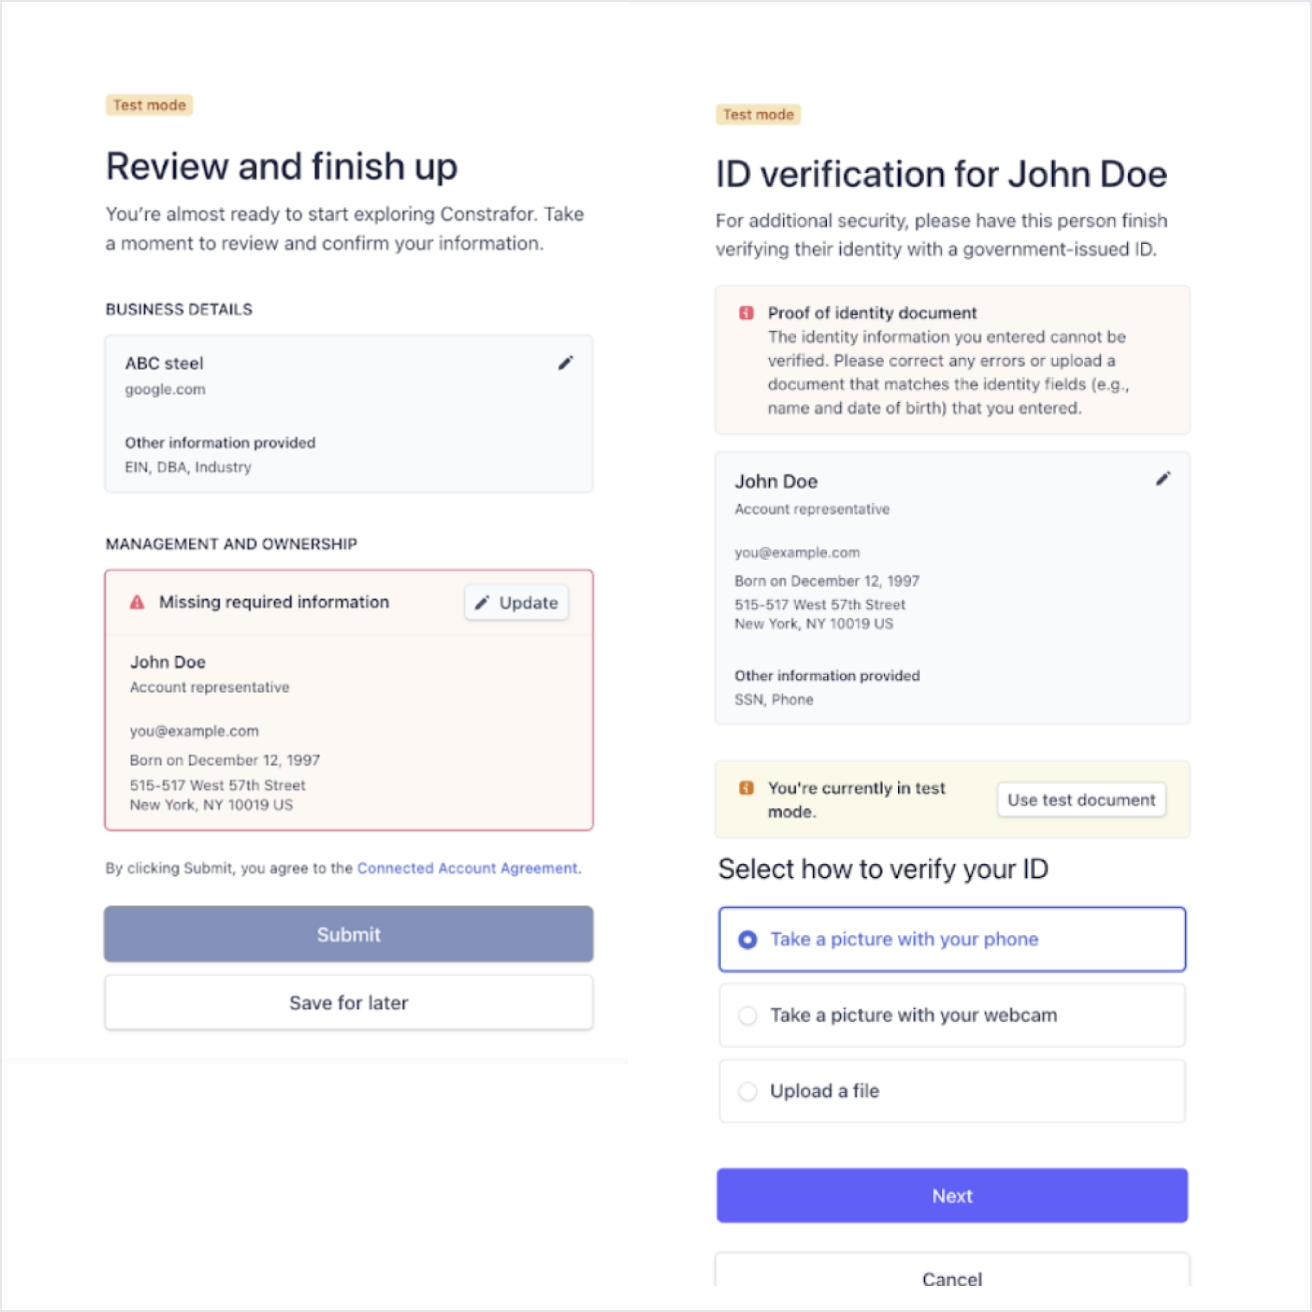The width and height of the screenshot is (1312, 1312).
Task: Open the ABC steel business details card
Action: coord(349,414)
